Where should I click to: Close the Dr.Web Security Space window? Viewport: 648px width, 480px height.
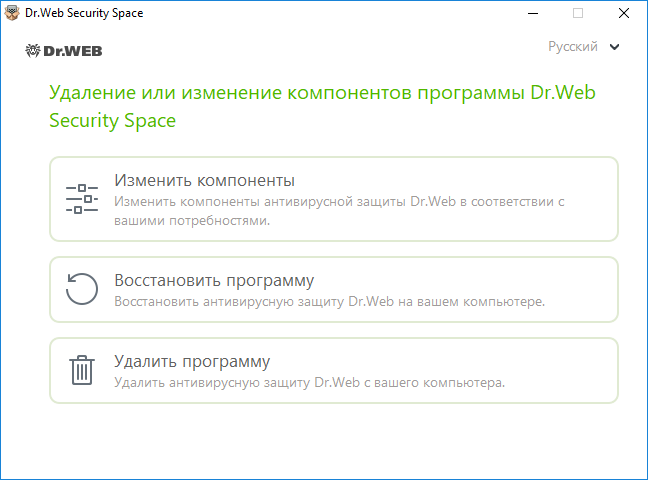[624, 13]
